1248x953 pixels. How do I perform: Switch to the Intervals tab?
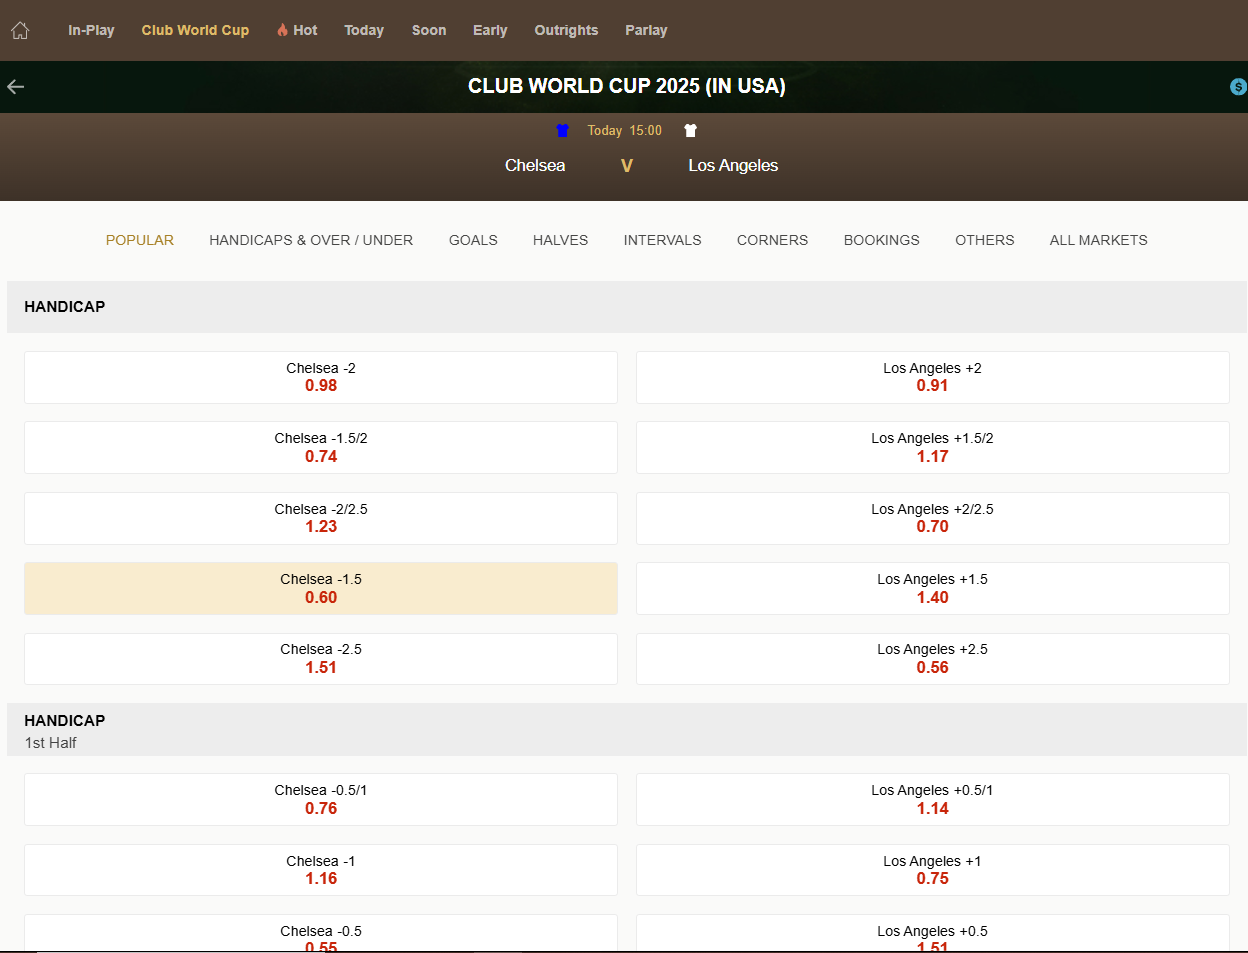[x=662, y=240]
